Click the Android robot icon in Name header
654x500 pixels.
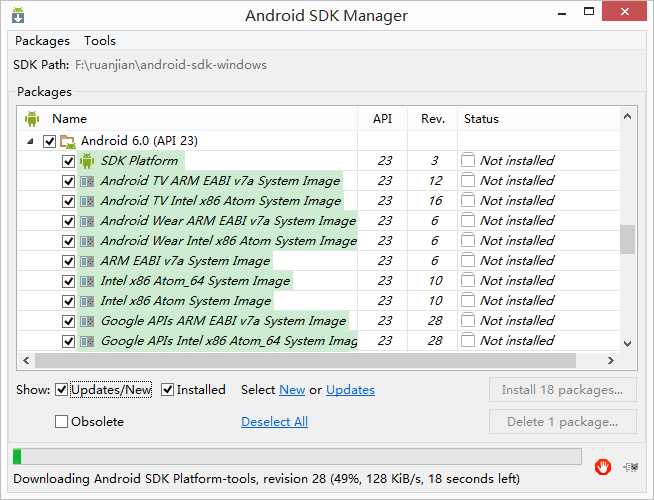[32, 119]
